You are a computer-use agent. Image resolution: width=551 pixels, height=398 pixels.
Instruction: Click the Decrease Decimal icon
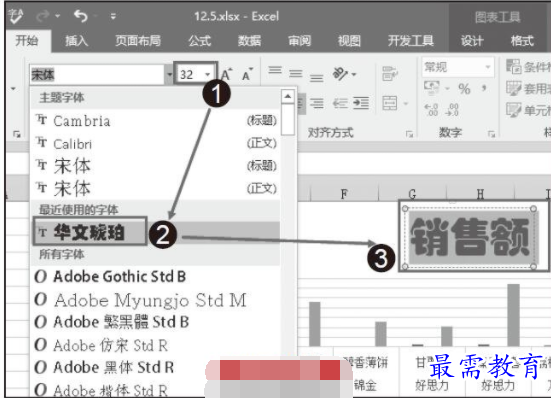click(x=452, y=109)
